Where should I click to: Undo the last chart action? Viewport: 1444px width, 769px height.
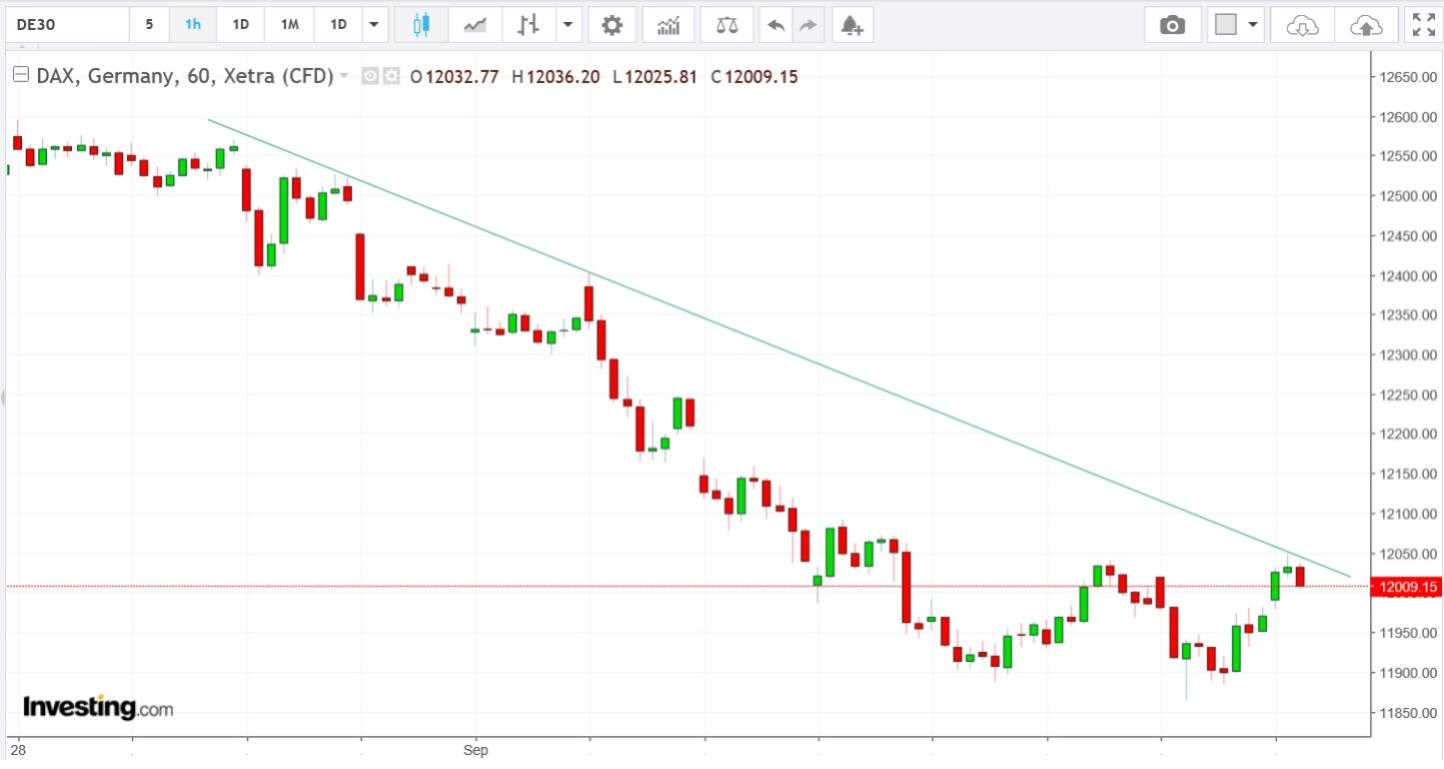[776, 24]
